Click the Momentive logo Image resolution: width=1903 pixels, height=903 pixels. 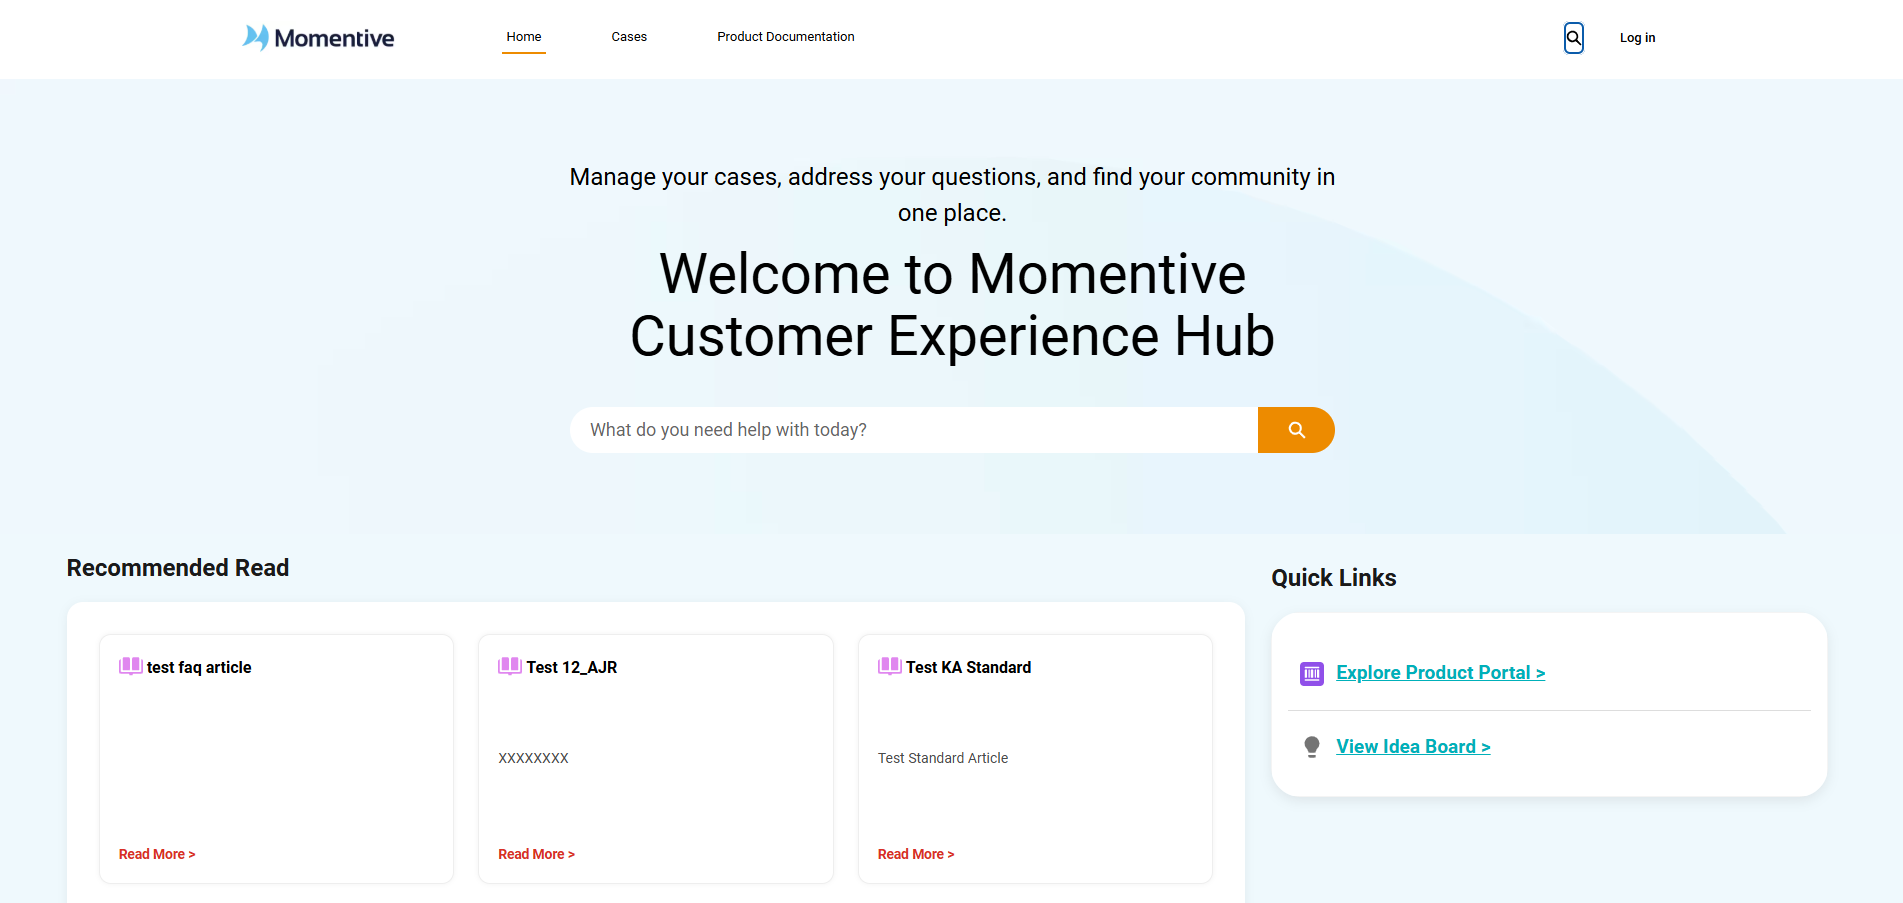pos(318,38)
